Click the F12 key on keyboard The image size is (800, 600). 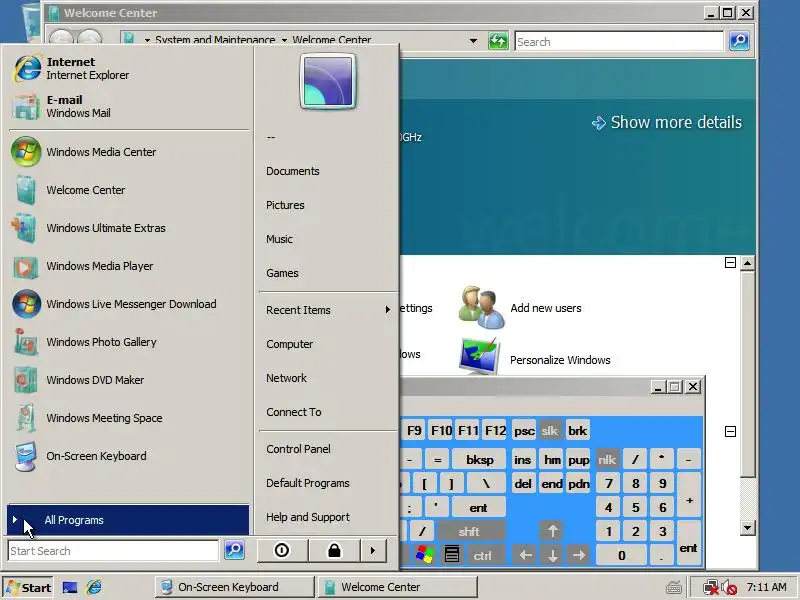coord(495,431)
